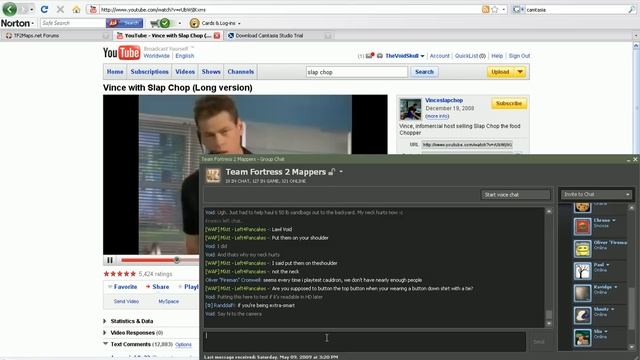Click into the chat message input box

[x=364, y=341]
